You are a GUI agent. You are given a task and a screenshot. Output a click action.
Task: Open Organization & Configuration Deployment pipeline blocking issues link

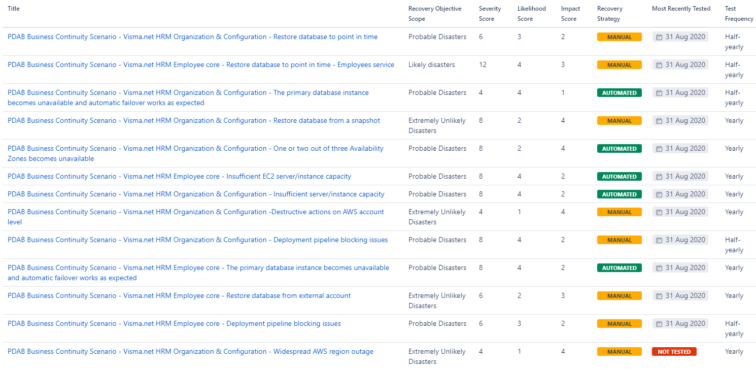198,240
